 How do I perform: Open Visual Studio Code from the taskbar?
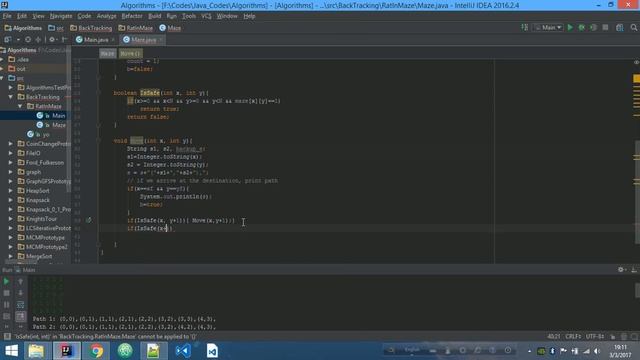click(182, 351)
